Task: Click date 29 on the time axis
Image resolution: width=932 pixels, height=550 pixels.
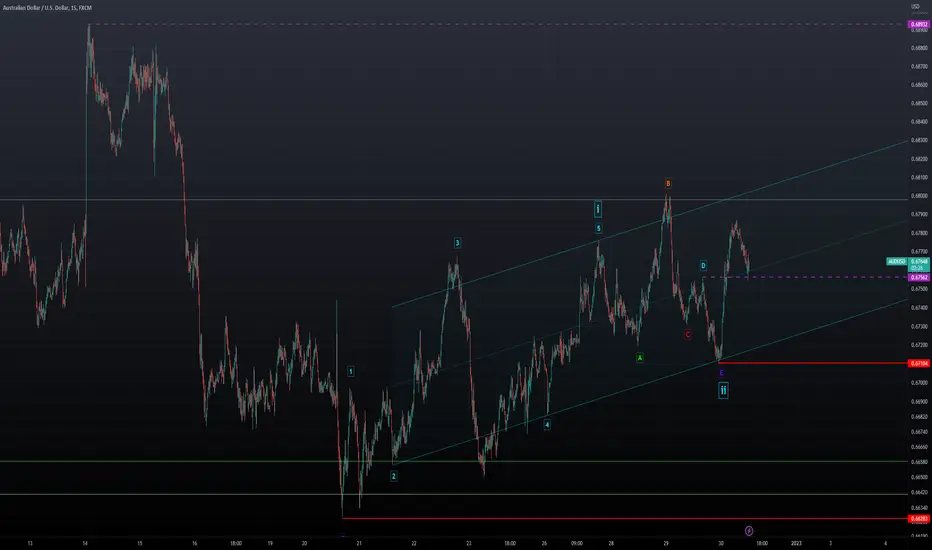Action: click(666, 543)
